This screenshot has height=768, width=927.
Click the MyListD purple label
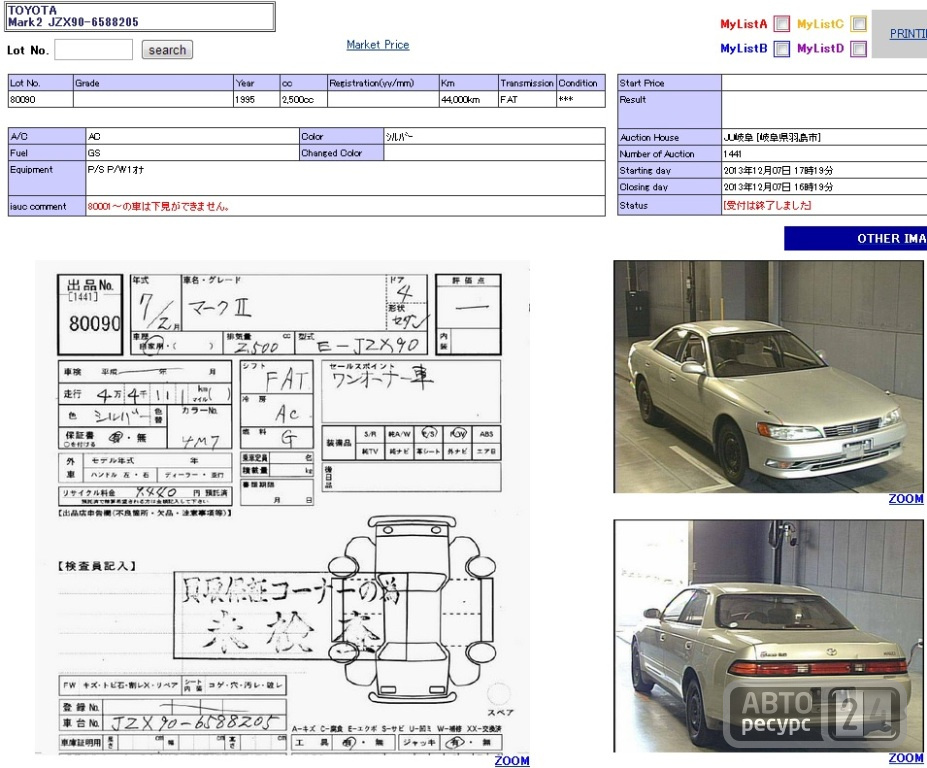[x=821, y=48]
